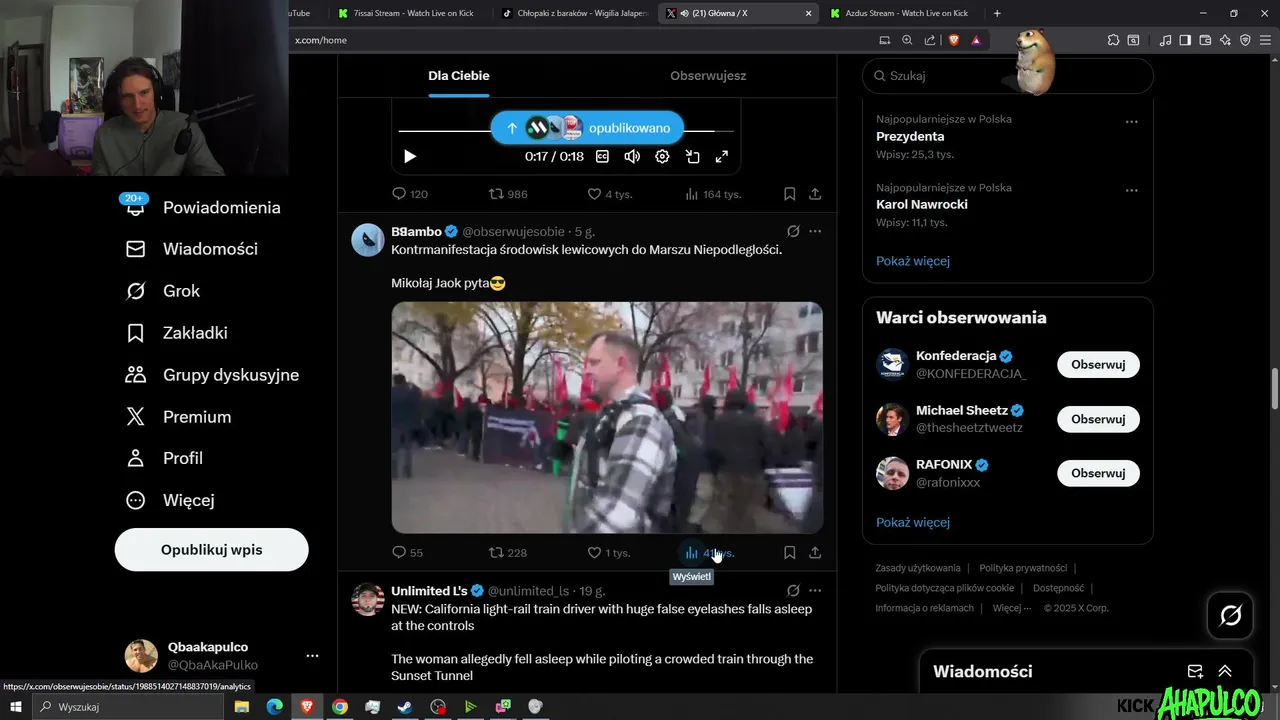Screen dimensions: 1280x720
Task: Follow RAFONIX with the Obserwuj button
Action: coord(1098,473)
